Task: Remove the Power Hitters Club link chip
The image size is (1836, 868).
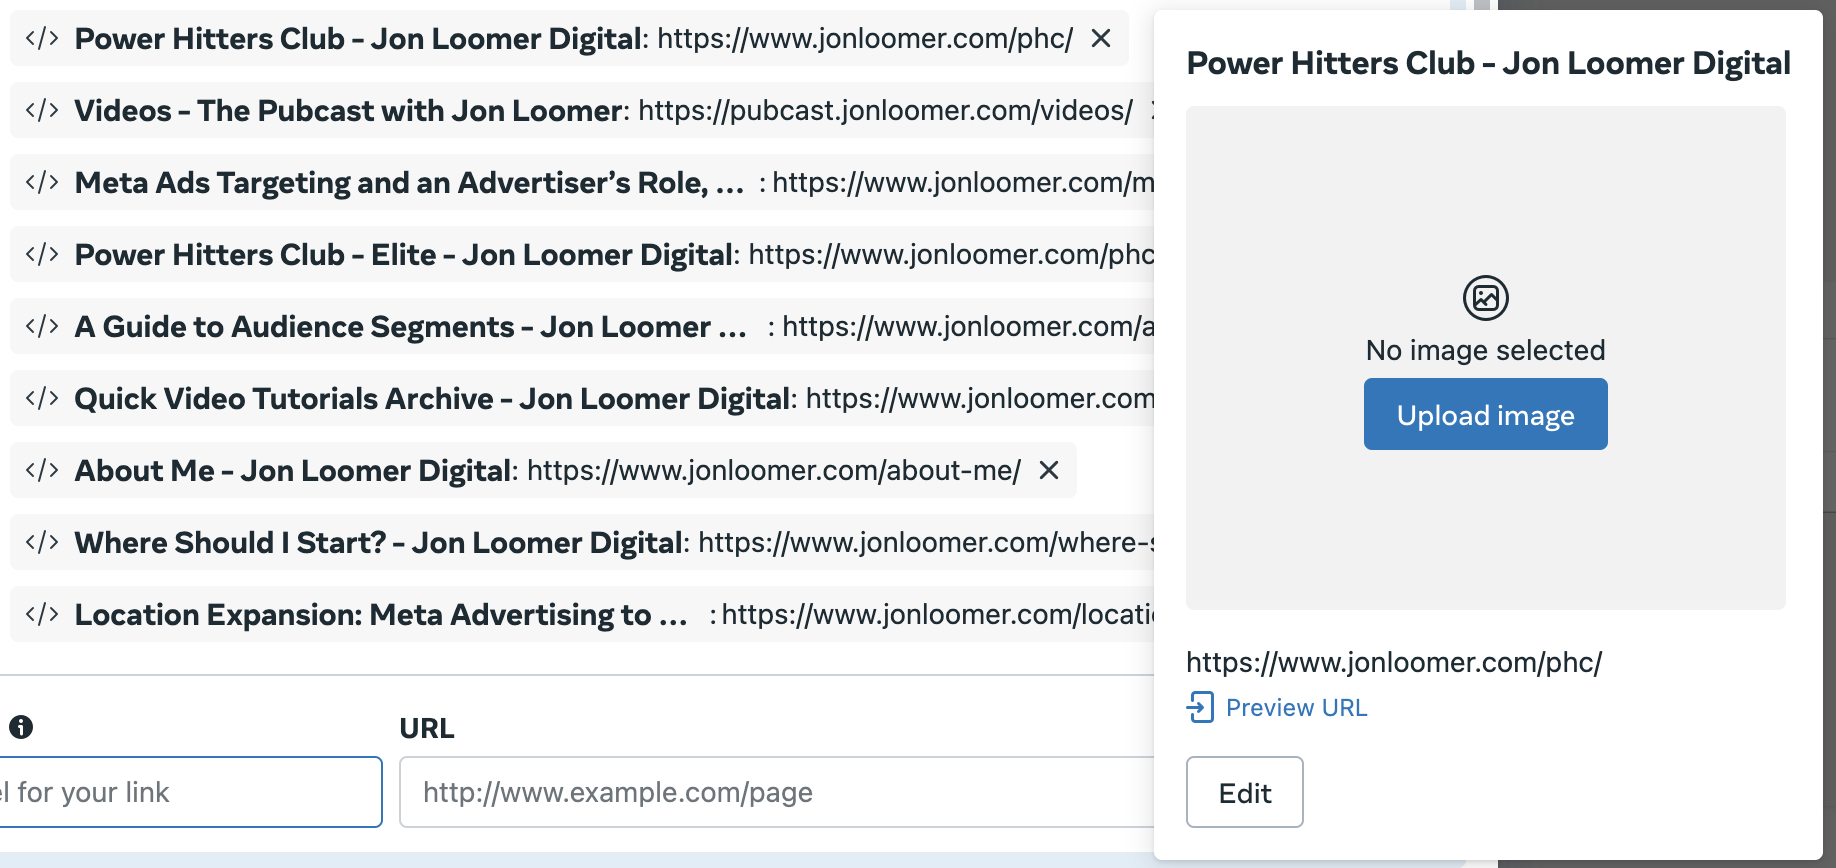Action: pyautogui.click(x=1101, y=38)
